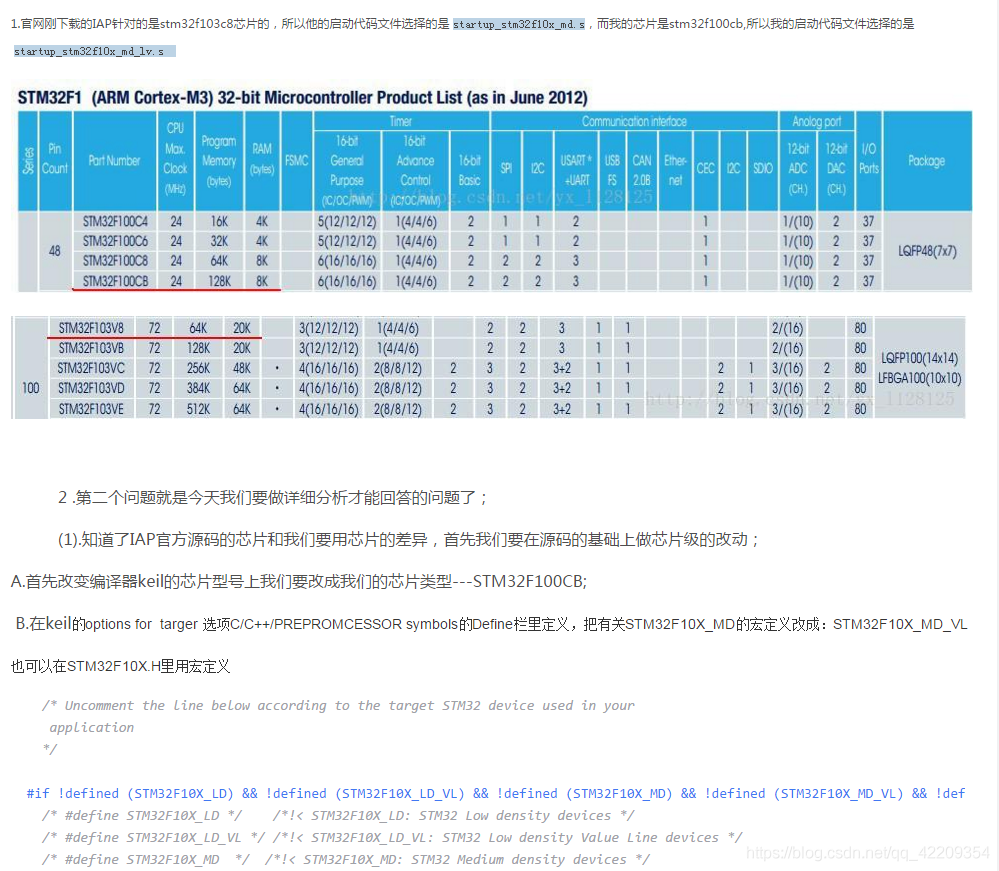This screenshot has width=999, height=871.
Task: Click the Analog port group header
Action: point(817,121)
